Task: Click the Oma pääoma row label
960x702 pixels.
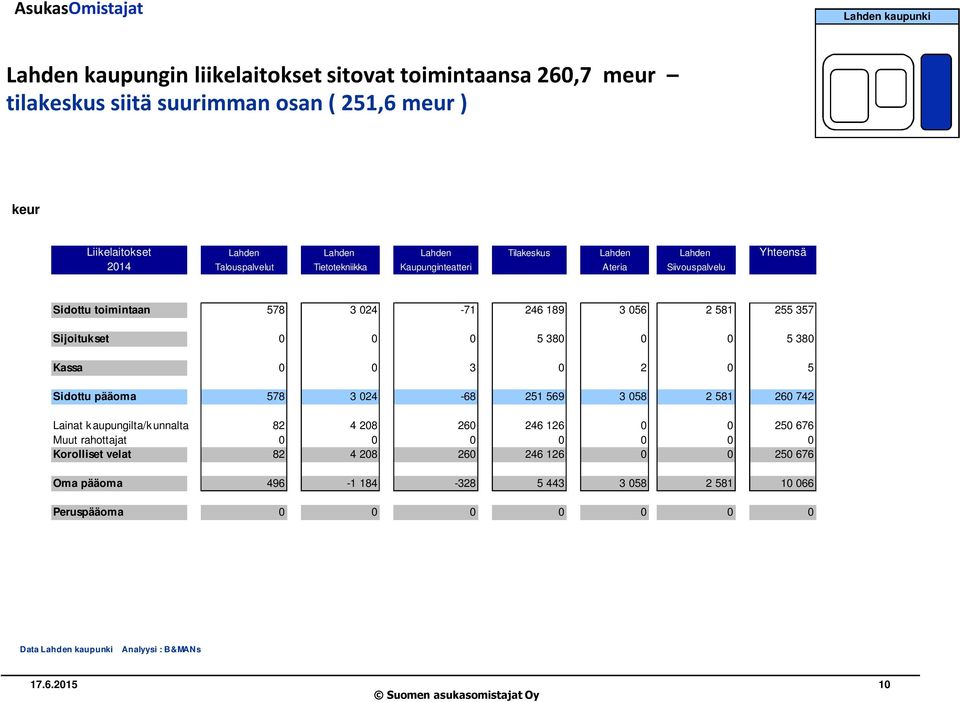Action: click(119, 484)
